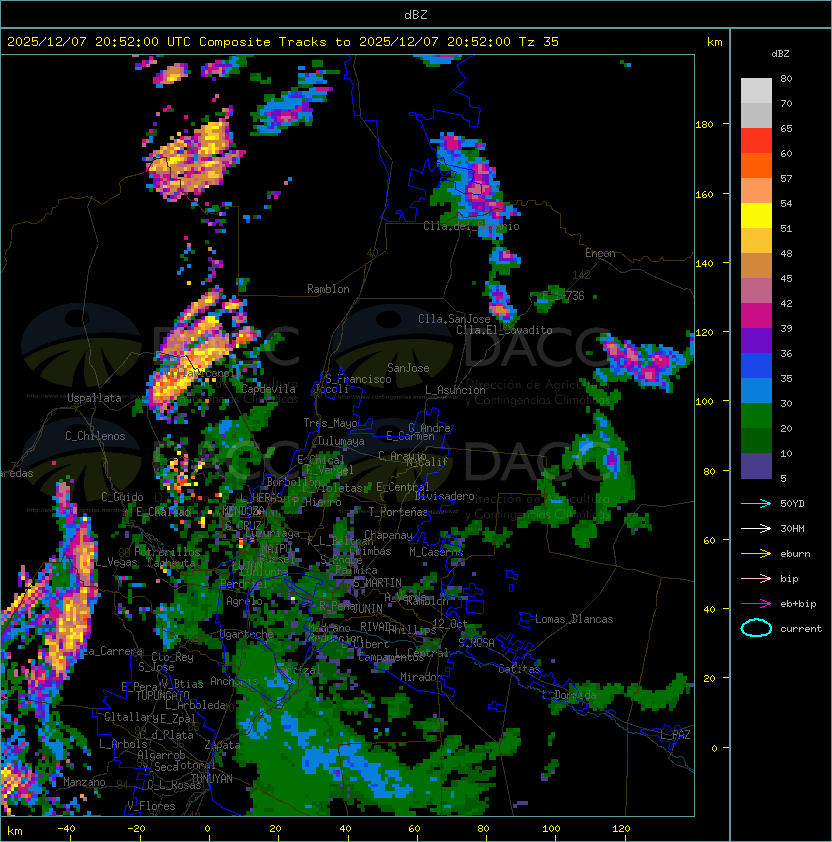Select the Zapata map label

pos(222,745)
